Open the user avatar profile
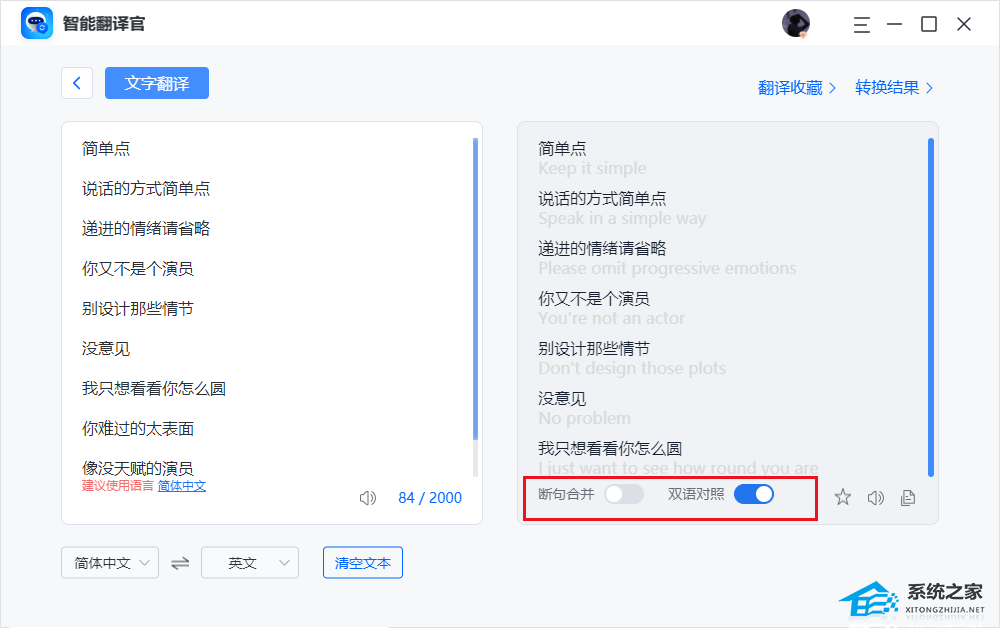 (x=796, y=24)
